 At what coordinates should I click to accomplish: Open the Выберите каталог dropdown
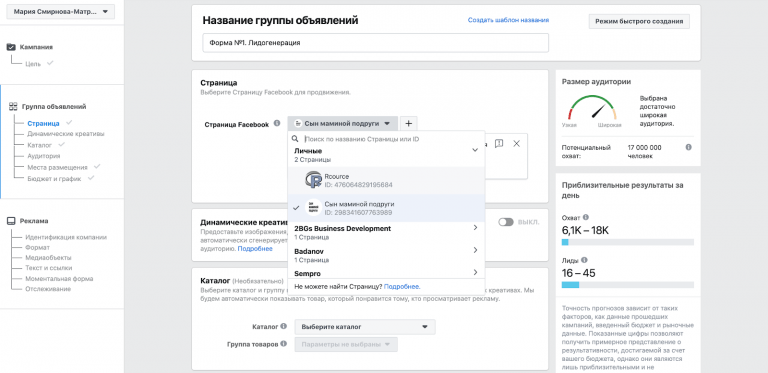[x=364, y=326]
